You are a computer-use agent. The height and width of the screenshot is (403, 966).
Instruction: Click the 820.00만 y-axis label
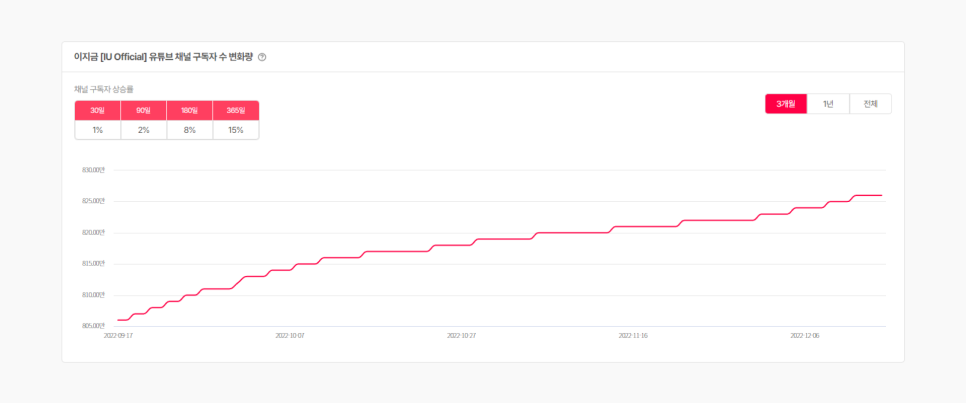(x=94, y=233)
